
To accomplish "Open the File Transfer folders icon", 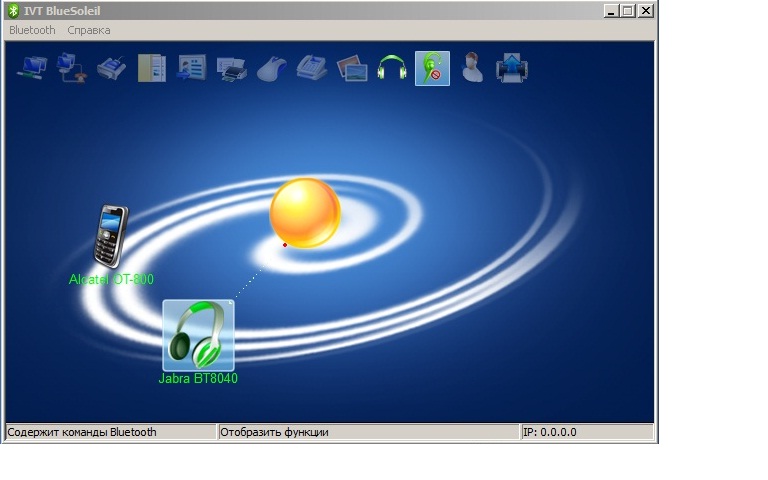I will 151,69.
